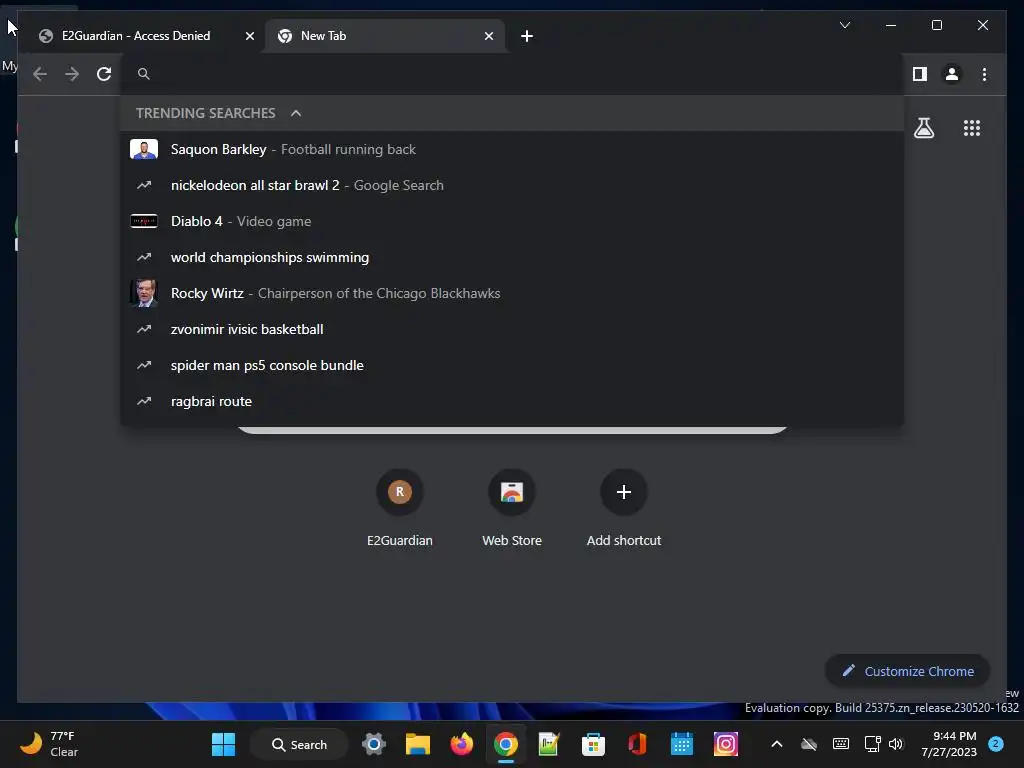The width and height of the screenshot is (1024, 768).
Task: Click the Diablo 4 logo thumbnail
Action: [x=144, y=221]
